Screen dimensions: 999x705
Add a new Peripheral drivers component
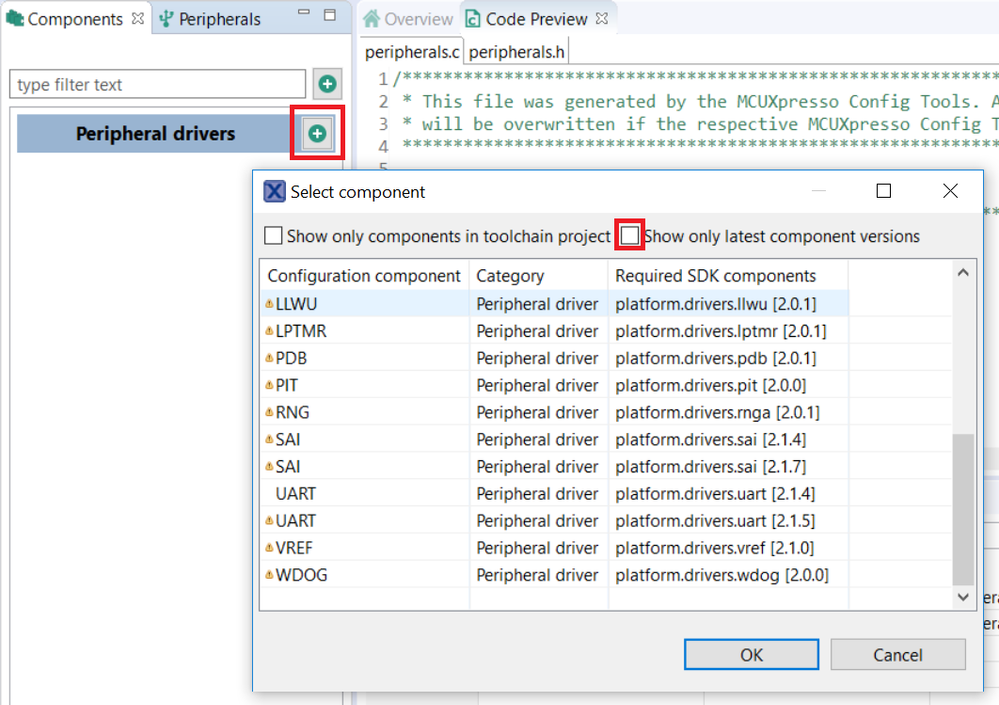(317, 134)
